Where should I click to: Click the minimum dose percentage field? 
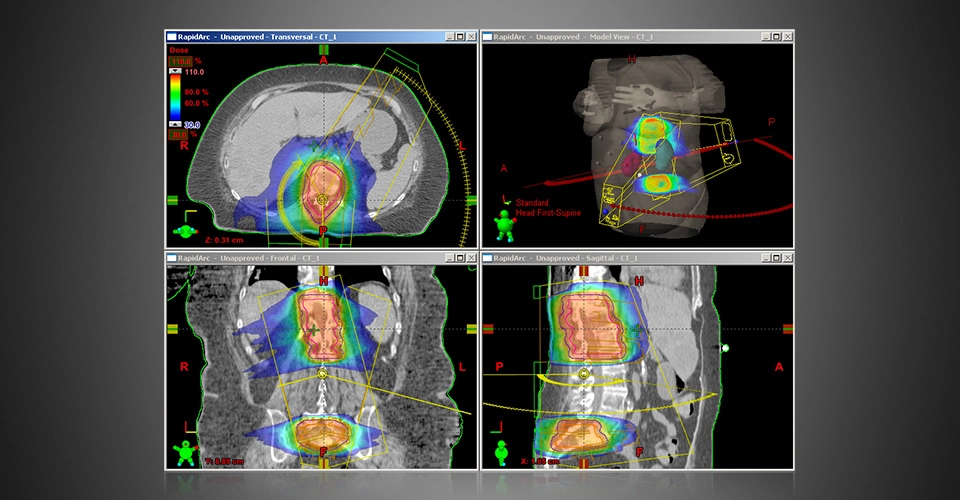(x=176, y=135)
